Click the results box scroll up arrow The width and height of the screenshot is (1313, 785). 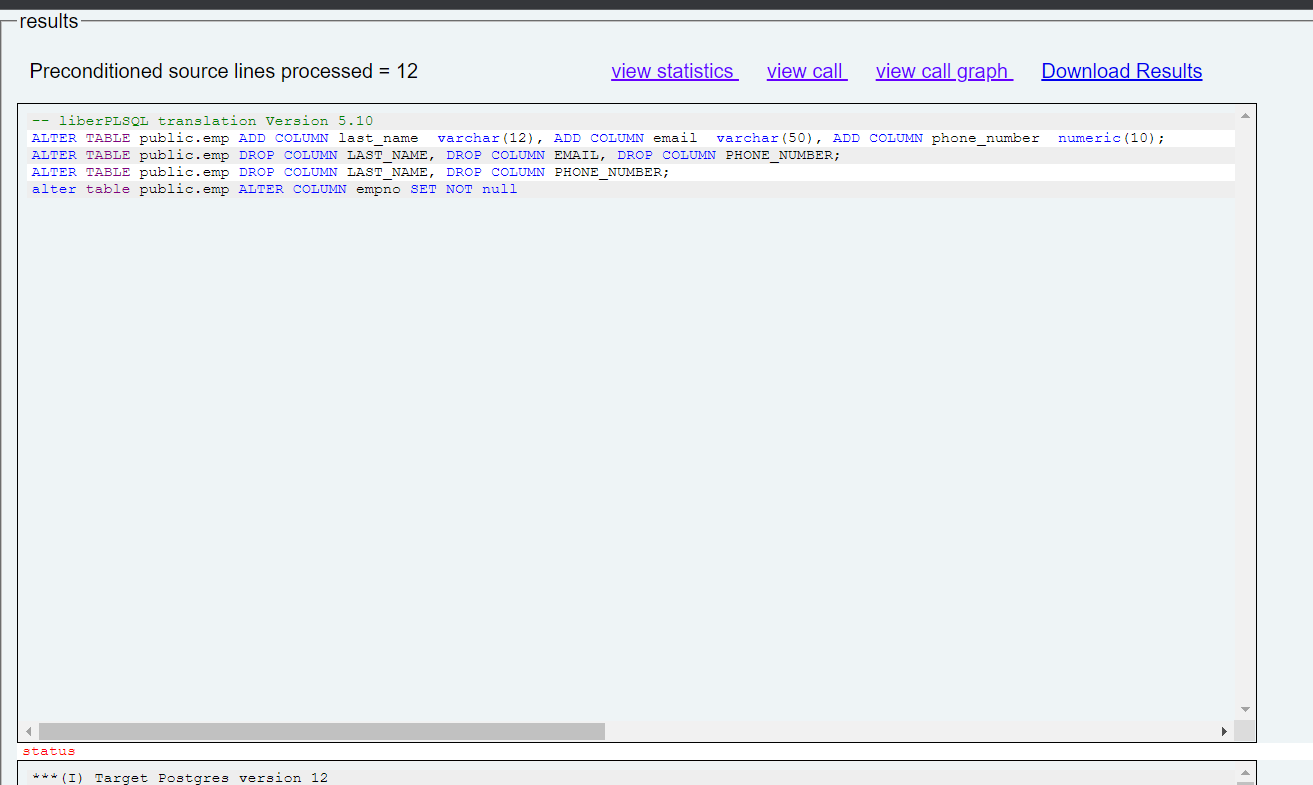1245,115
